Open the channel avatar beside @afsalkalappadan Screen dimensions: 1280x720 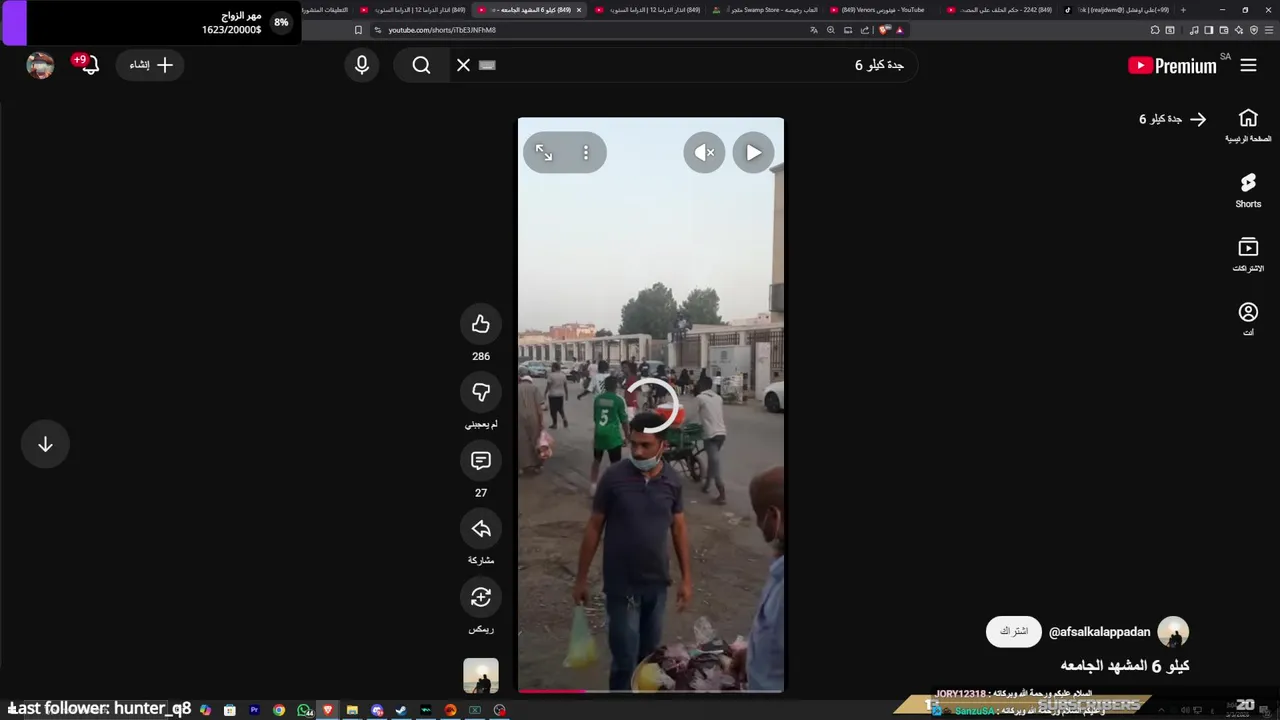click(1173, 632)
